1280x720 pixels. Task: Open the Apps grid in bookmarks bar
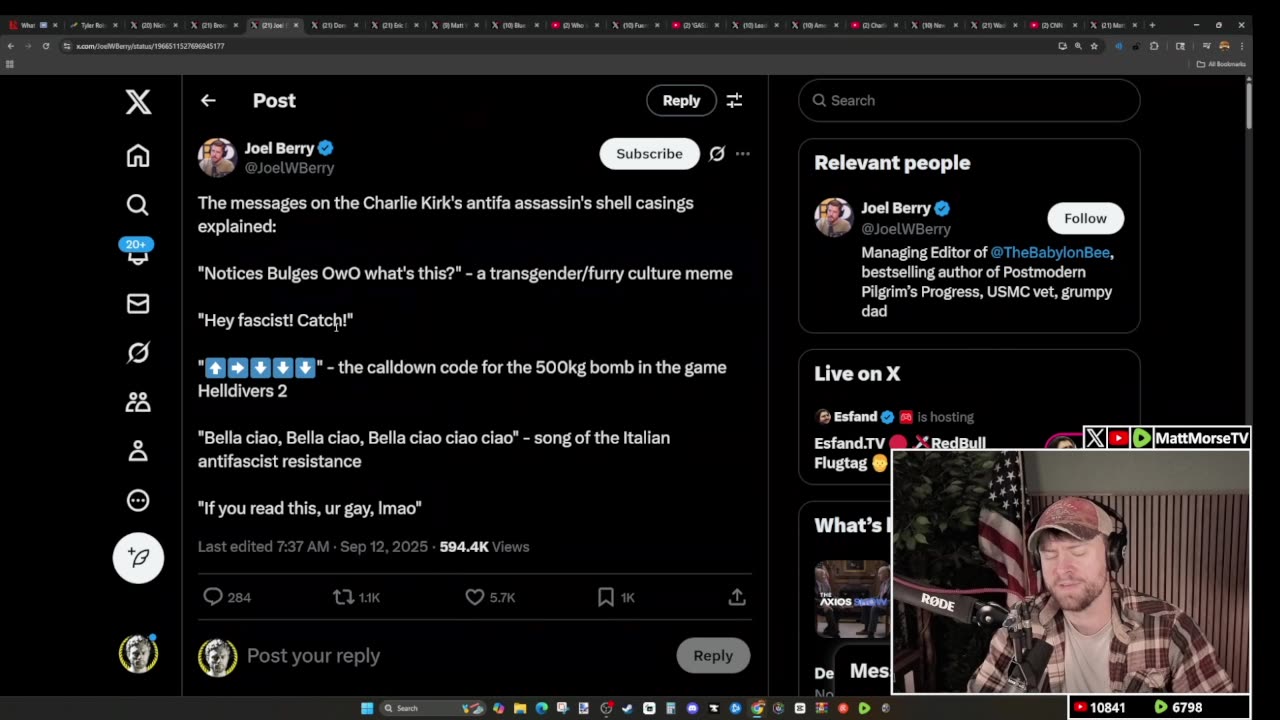(10, 64)
